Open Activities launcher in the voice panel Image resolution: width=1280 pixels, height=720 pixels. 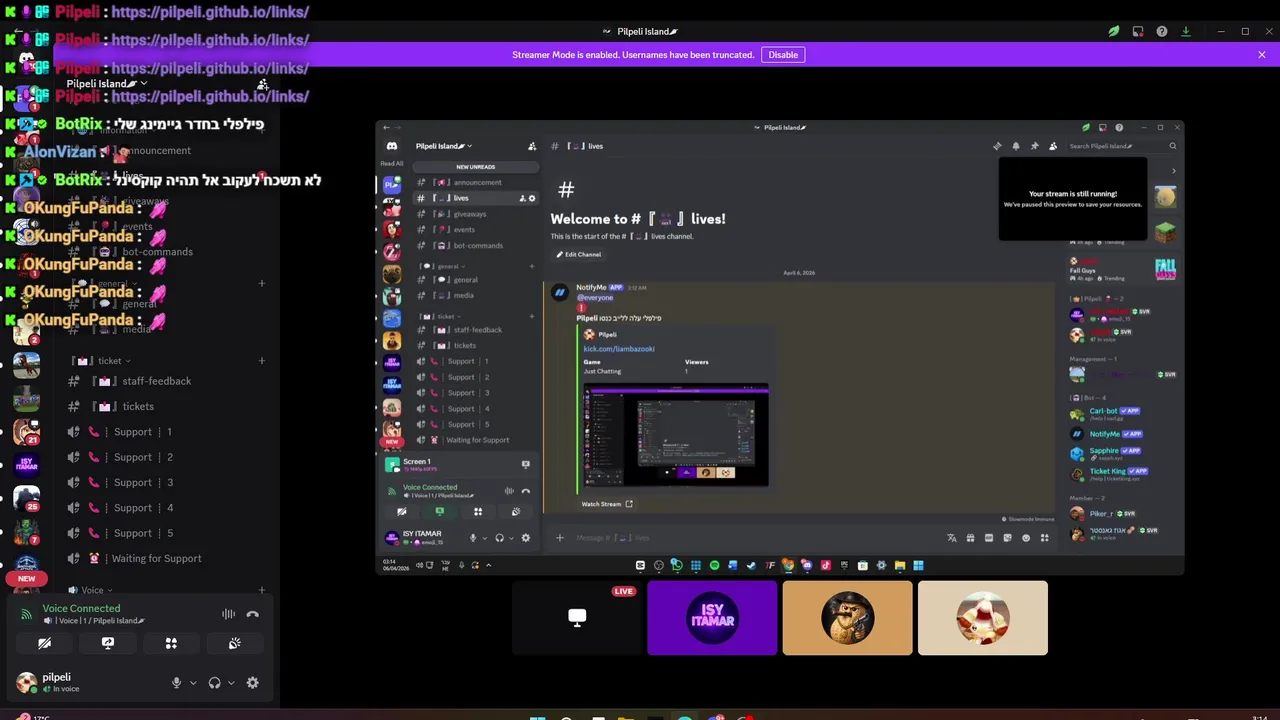pyautogui.click(x=171, y=643)
